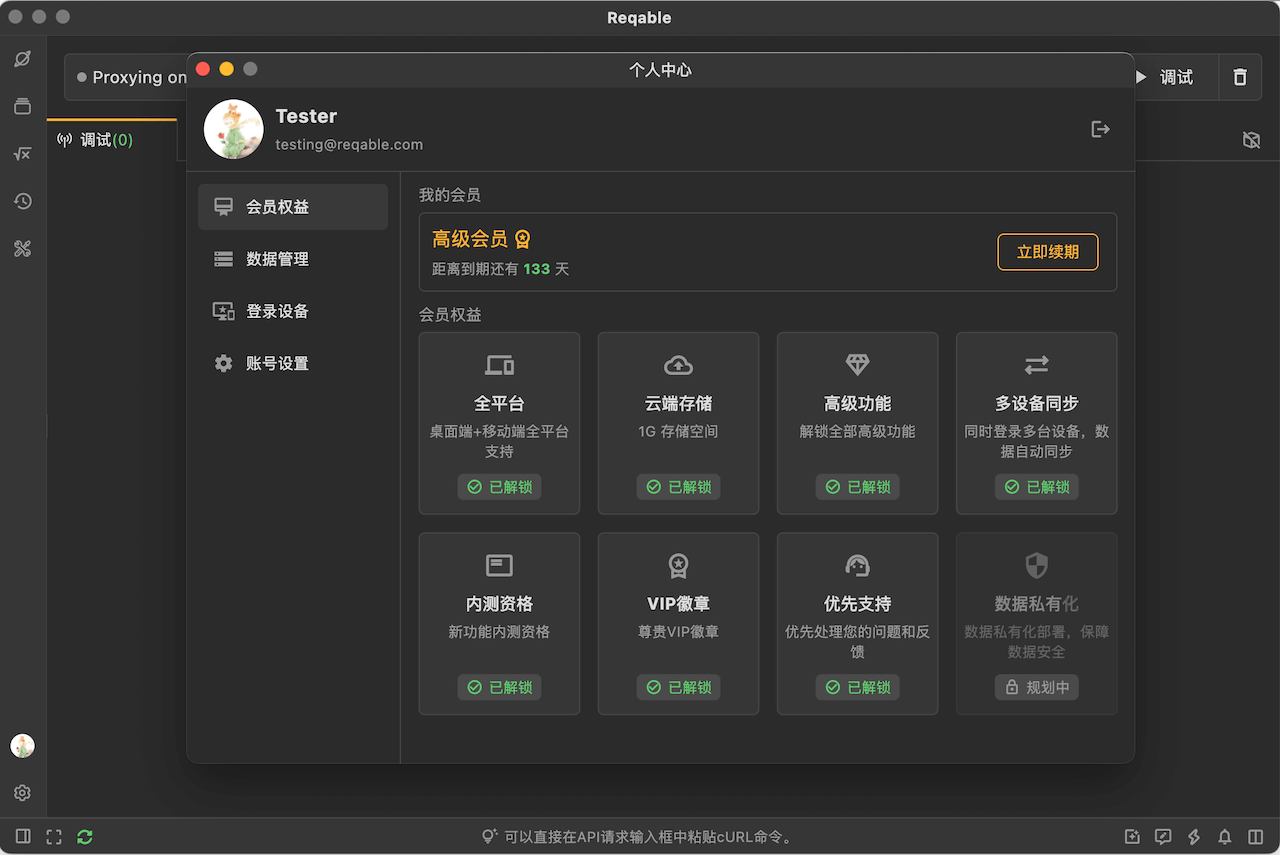Viewport: 1280px width, 855px height.
Task: Click the green sync icon in status bar
Action: [85, 836]
